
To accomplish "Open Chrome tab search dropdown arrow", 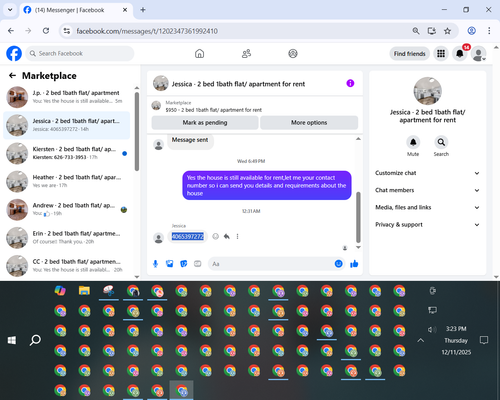I will pos(10,10).
